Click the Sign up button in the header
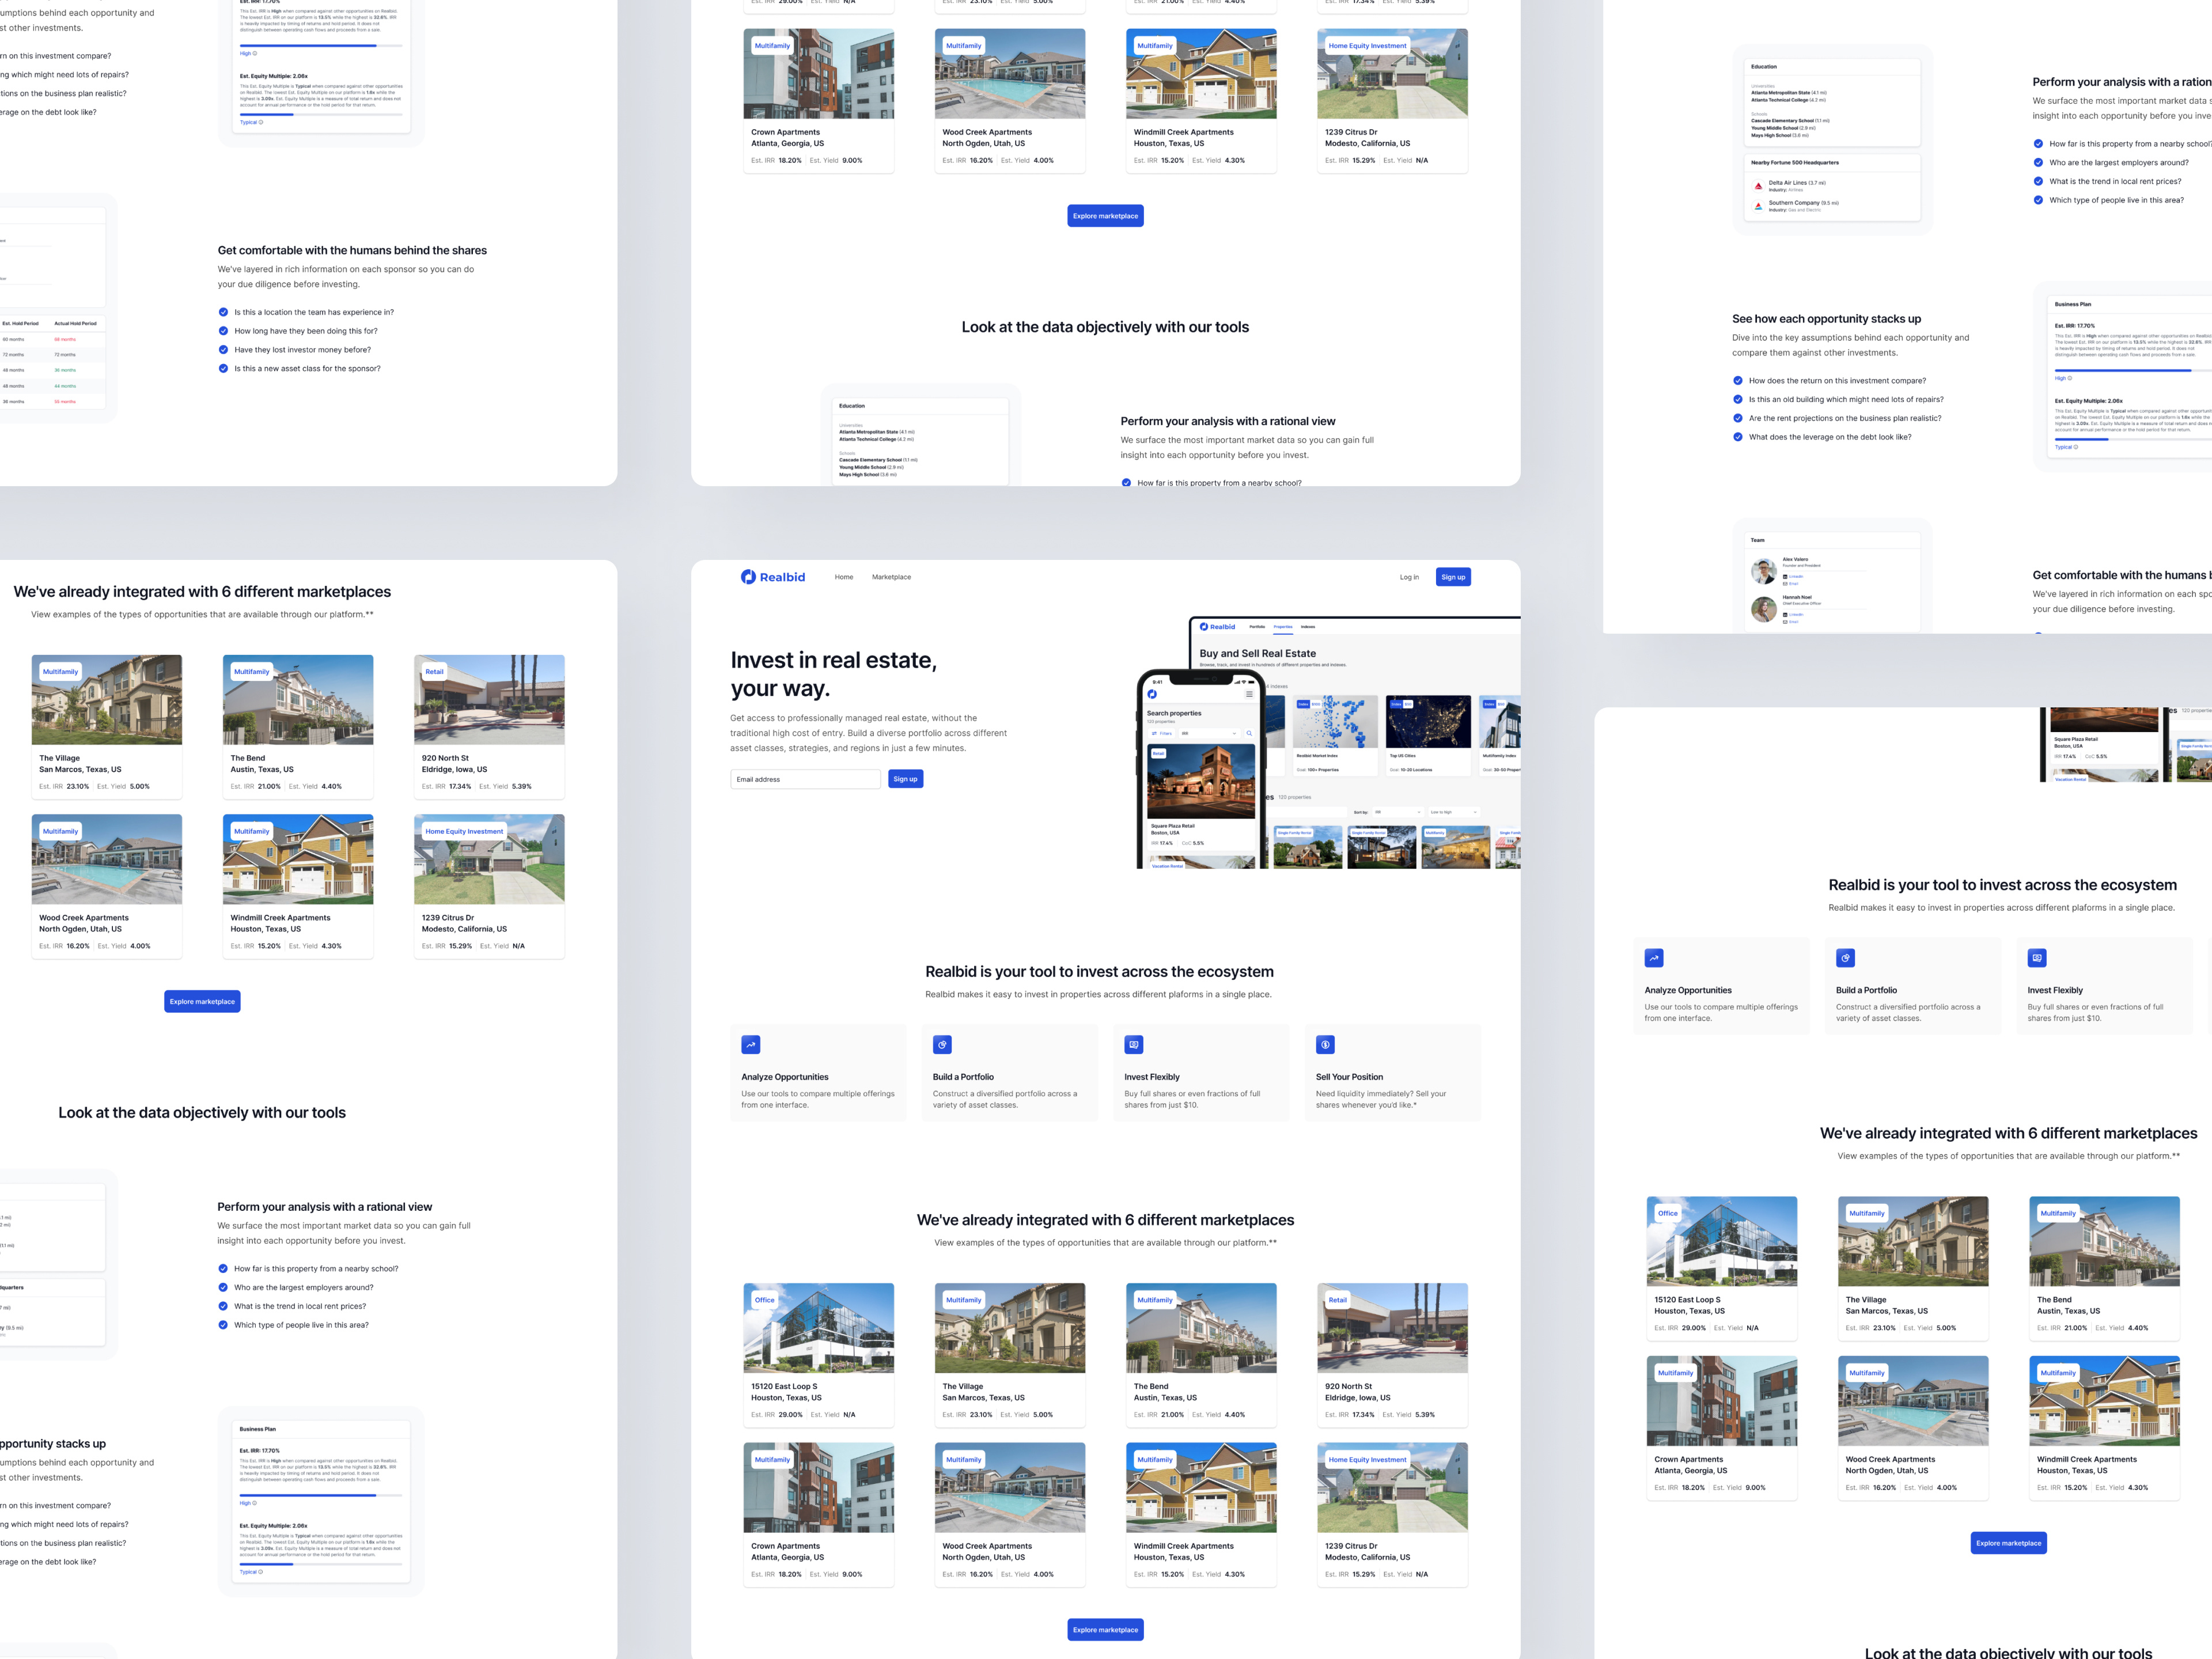Viewport: 2212px width, 1659px height. coord(1453,577)
